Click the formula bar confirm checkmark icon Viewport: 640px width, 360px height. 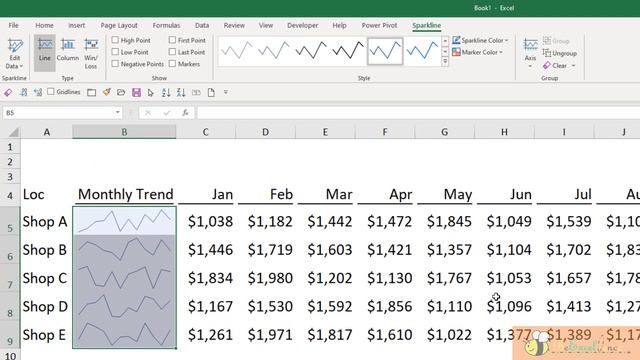pyautogui.click(x=167, y=113)
